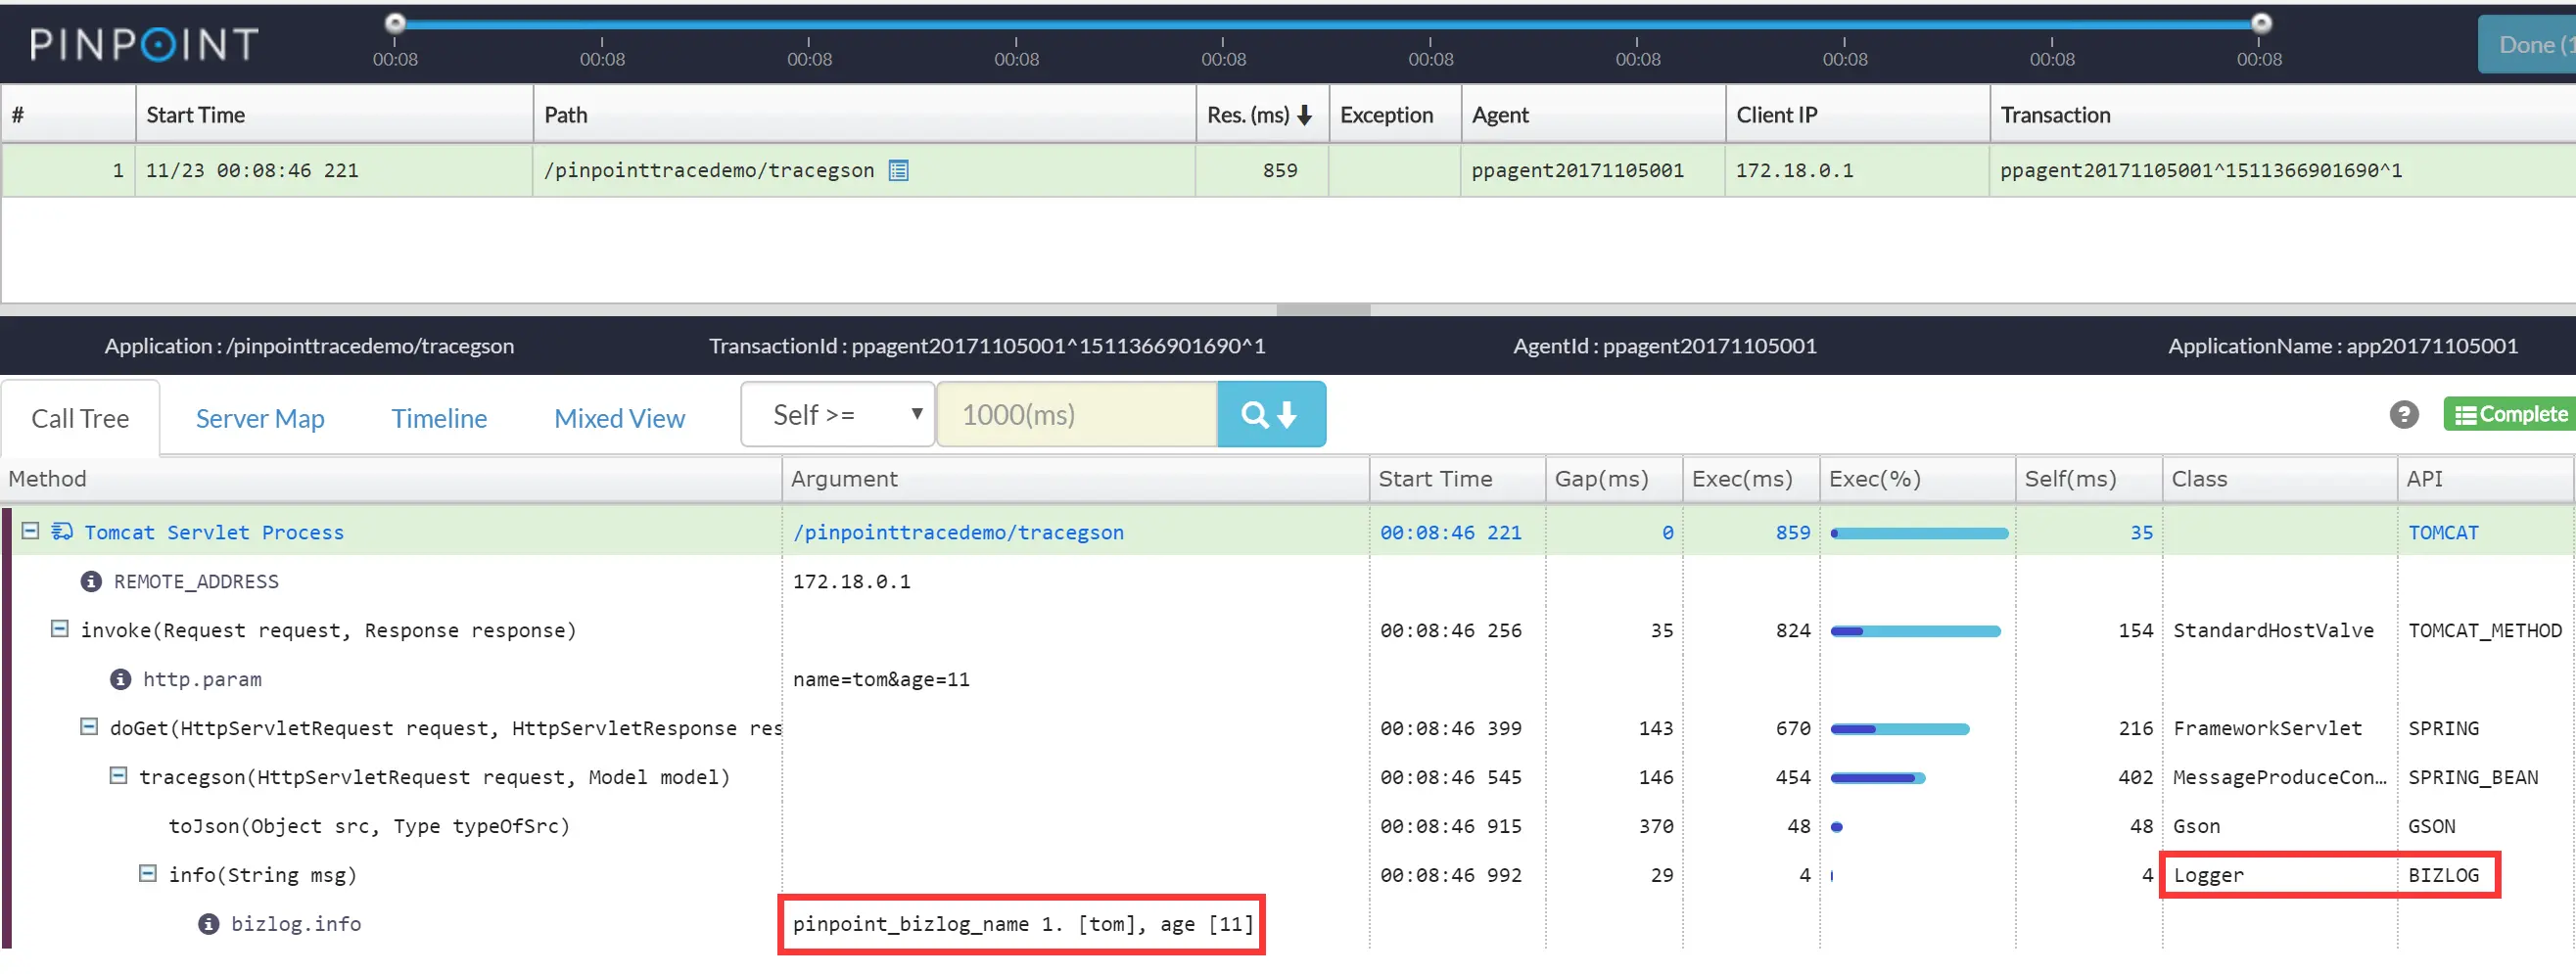The height and width of the screenshot is (974, 2576).
Task: Click the Class column header
Action: click(x=2280, y=479)
